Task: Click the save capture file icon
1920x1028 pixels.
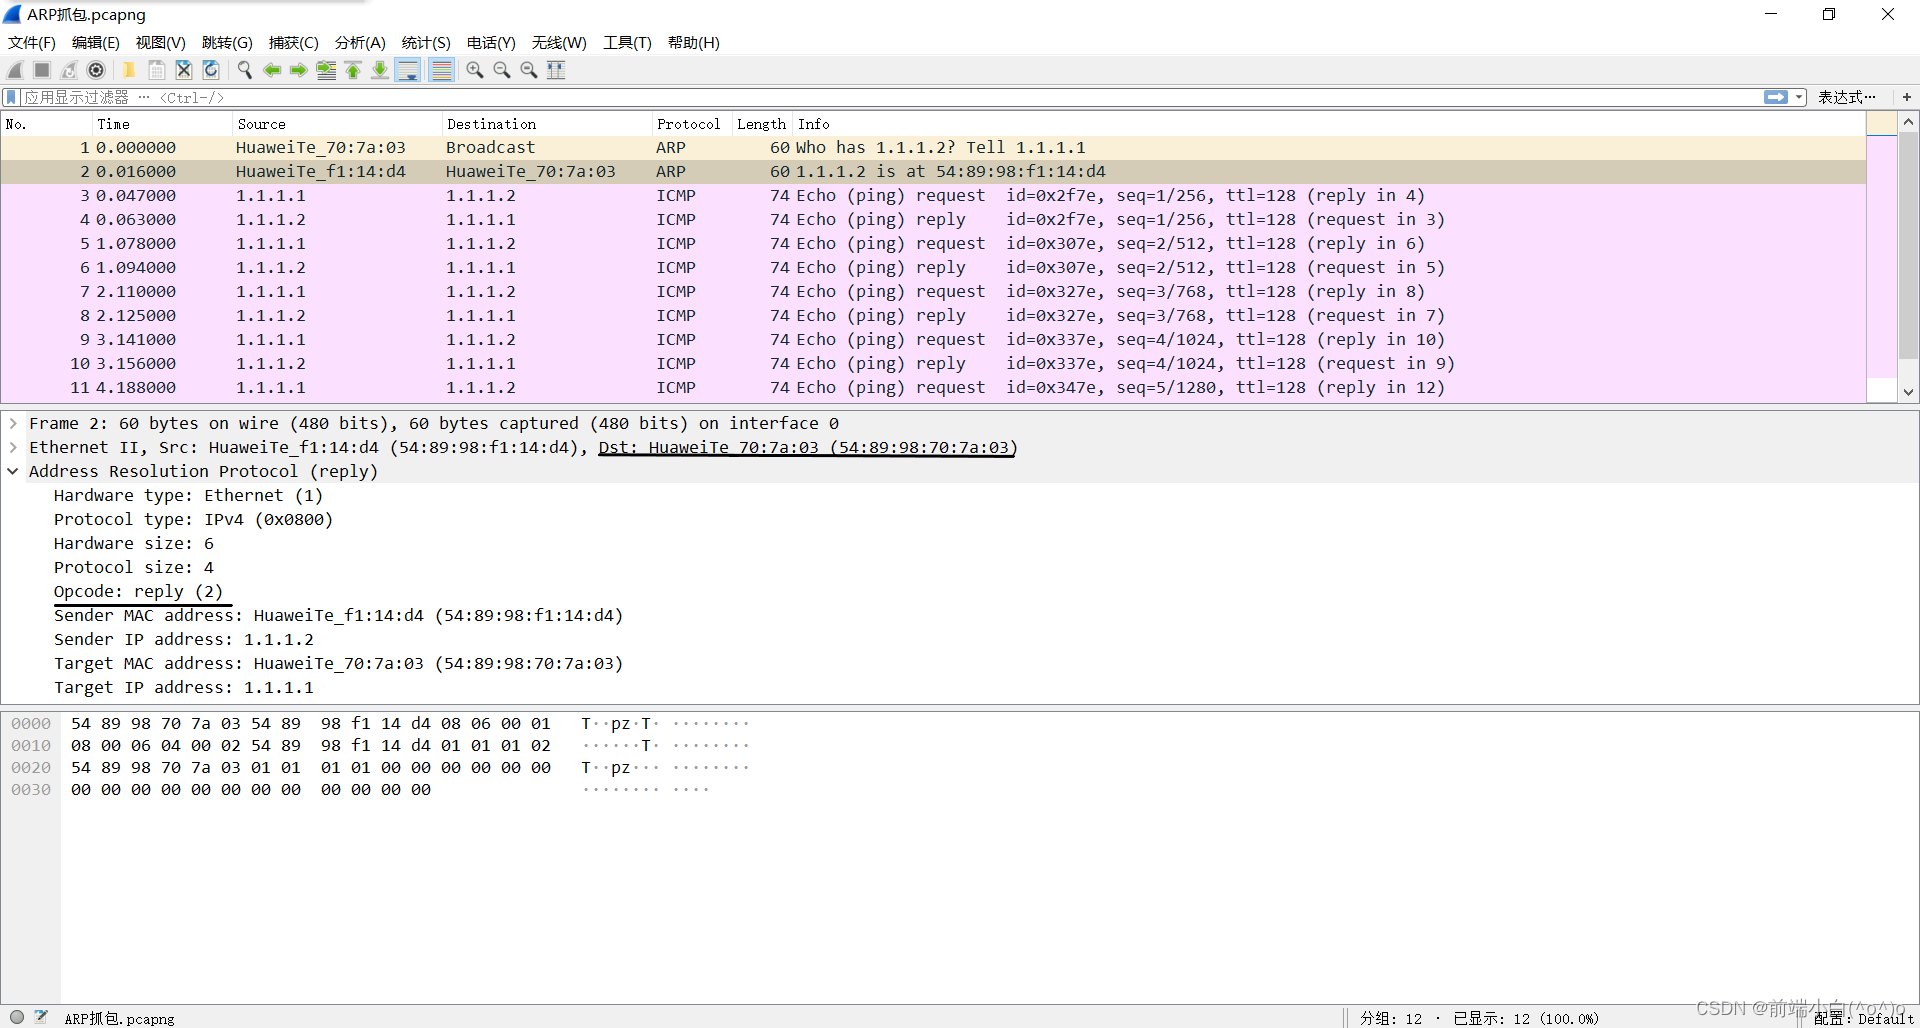Action: 156,70
